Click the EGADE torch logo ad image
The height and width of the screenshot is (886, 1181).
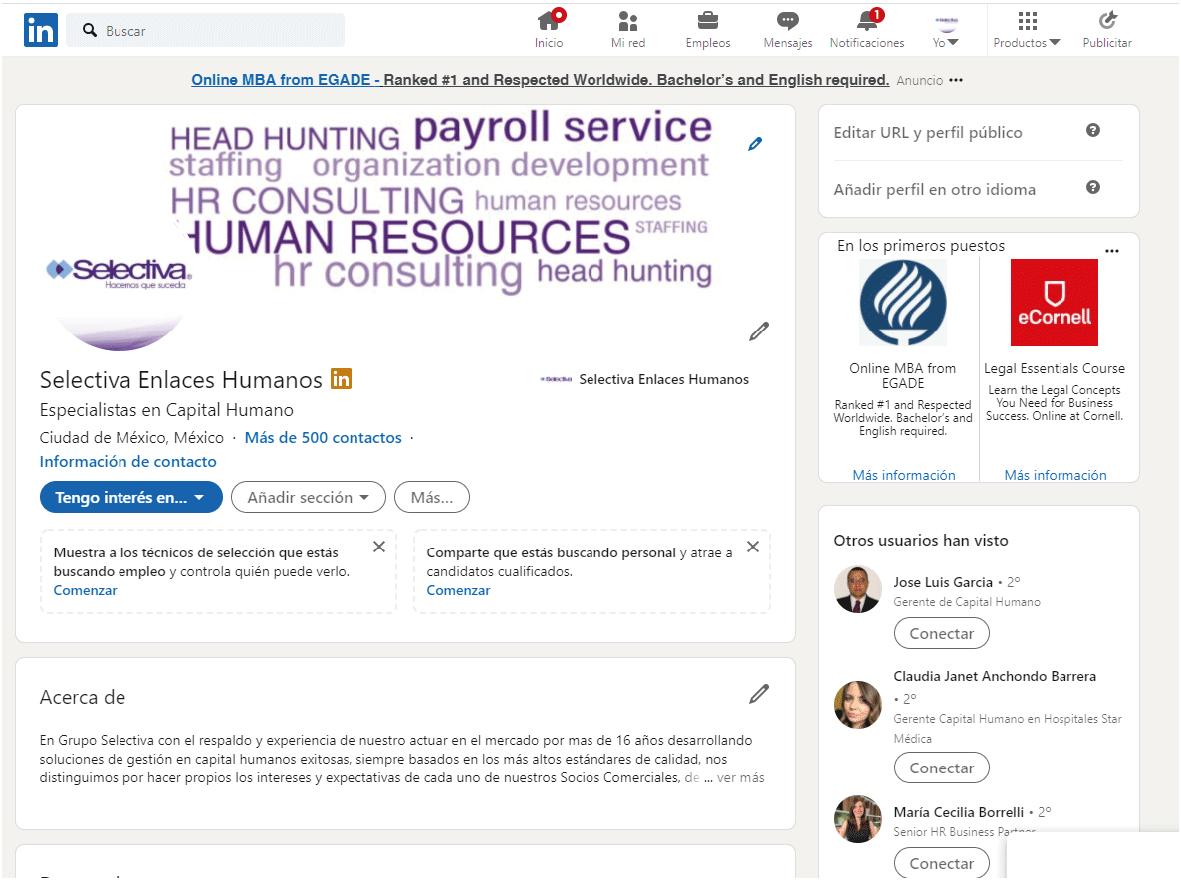[x=903, y=303]
